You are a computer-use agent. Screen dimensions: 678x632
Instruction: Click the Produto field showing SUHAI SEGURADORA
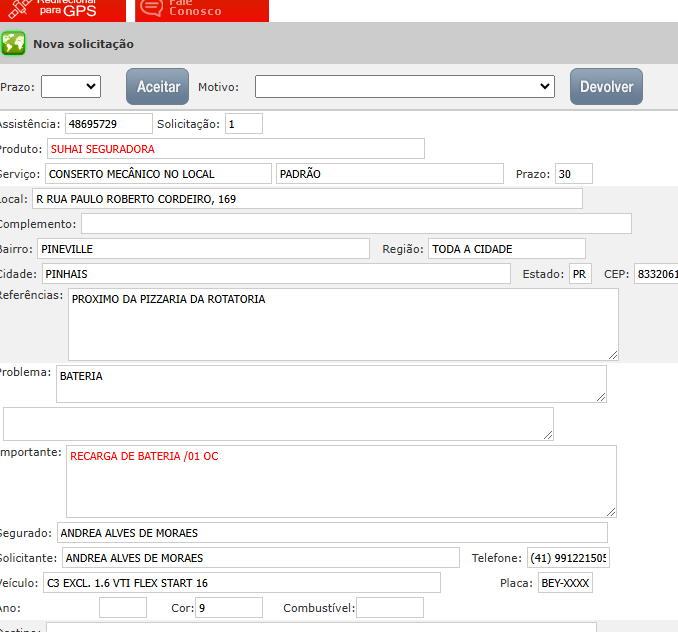click(x=235, y=149)
